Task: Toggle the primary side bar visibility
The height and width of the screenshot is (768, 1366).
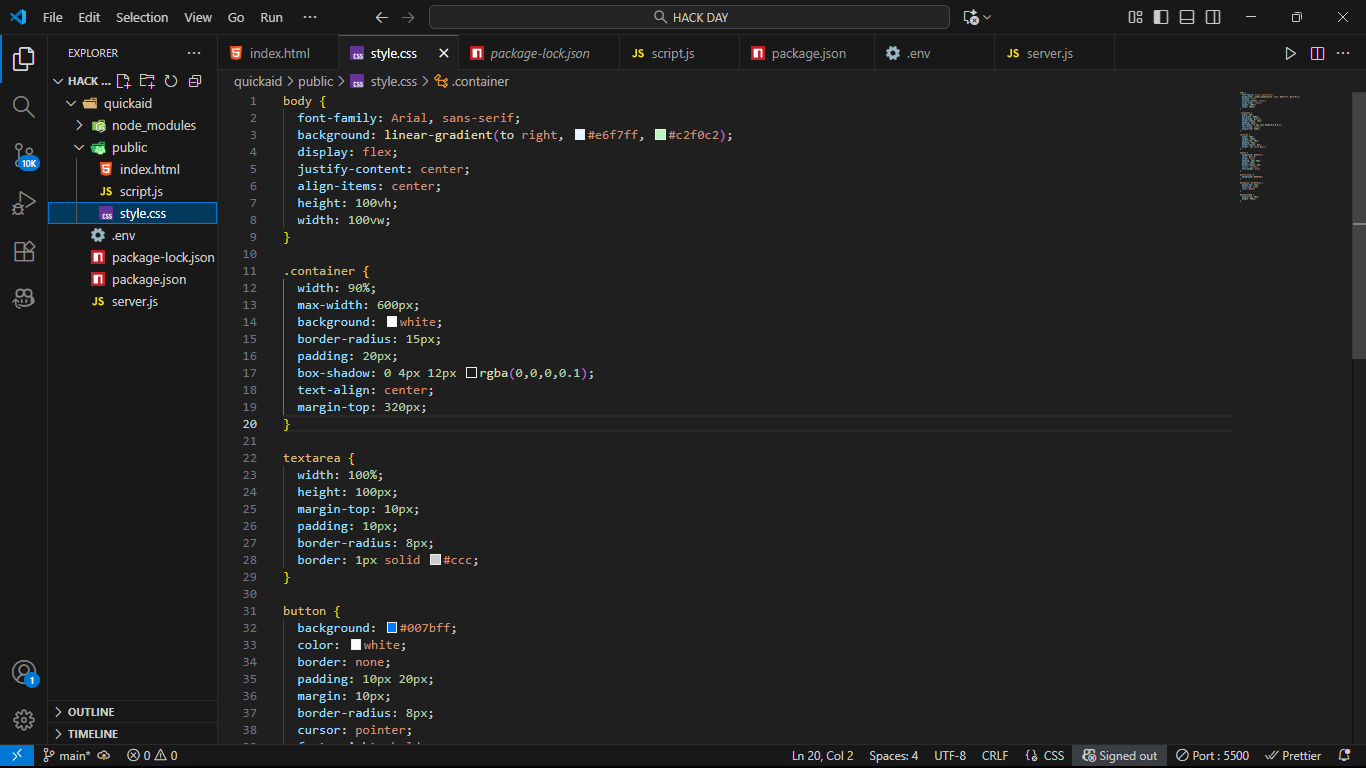Action: click(x=1161, y=17)
